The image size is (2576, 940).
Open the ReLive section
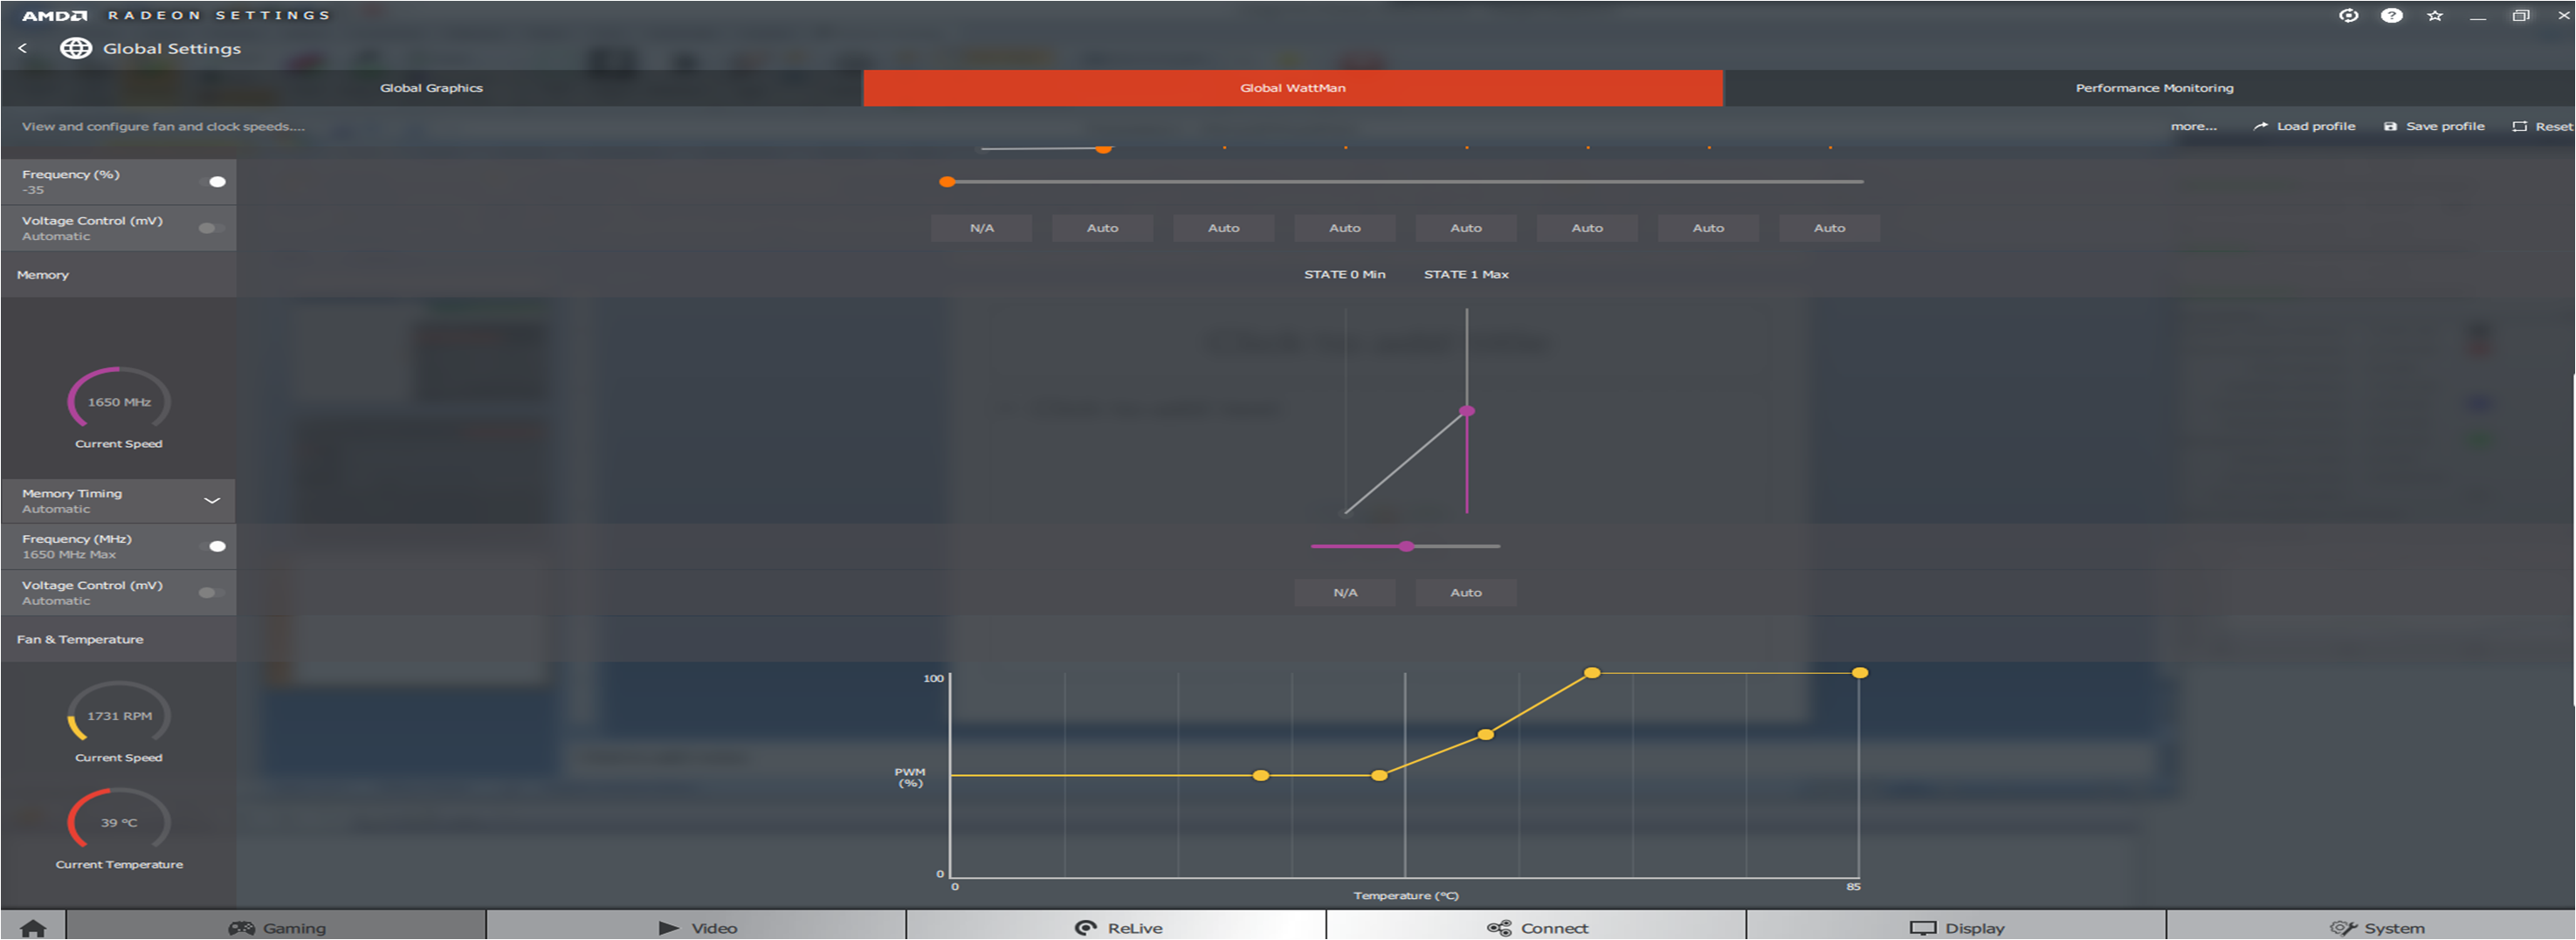[1117, 926]
